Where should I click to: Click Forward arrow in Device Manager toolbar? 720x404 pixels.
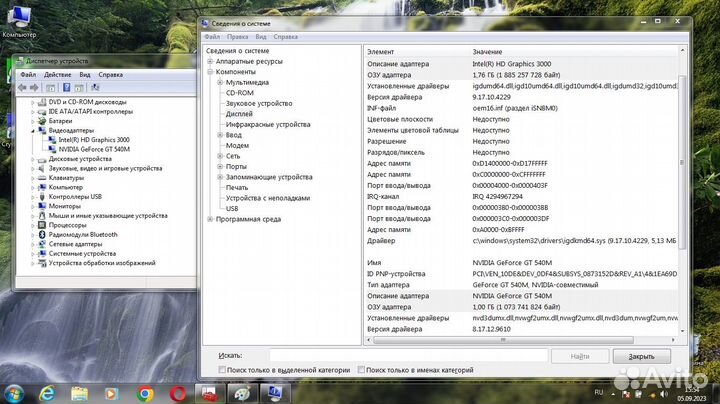(x=34, y=87)
